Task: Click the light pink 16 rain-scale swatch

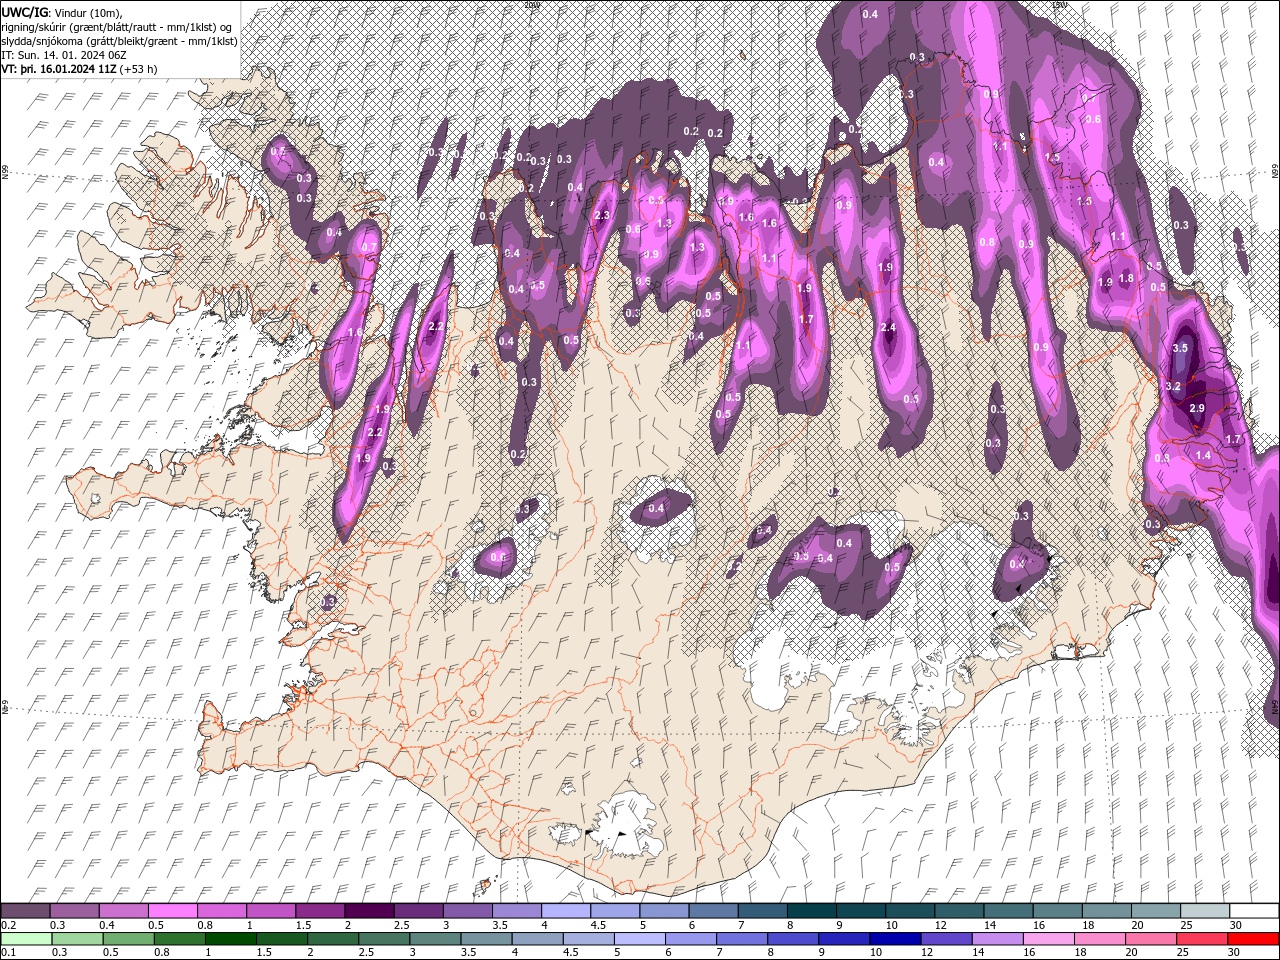Action: click(x=1049, y=938)
